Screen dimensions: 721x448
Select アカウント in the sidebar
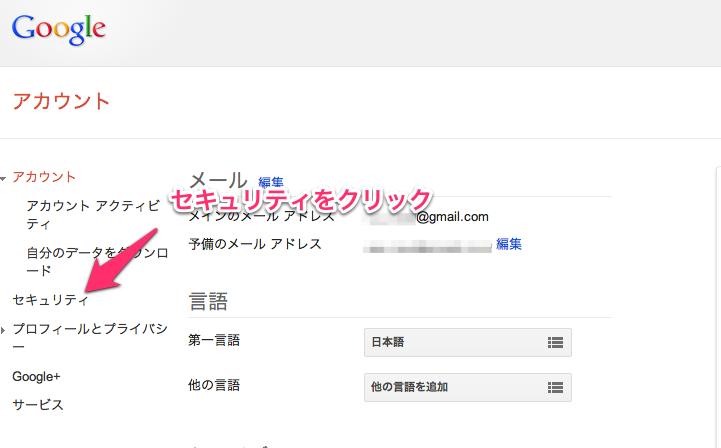click(x=44, y=177)
